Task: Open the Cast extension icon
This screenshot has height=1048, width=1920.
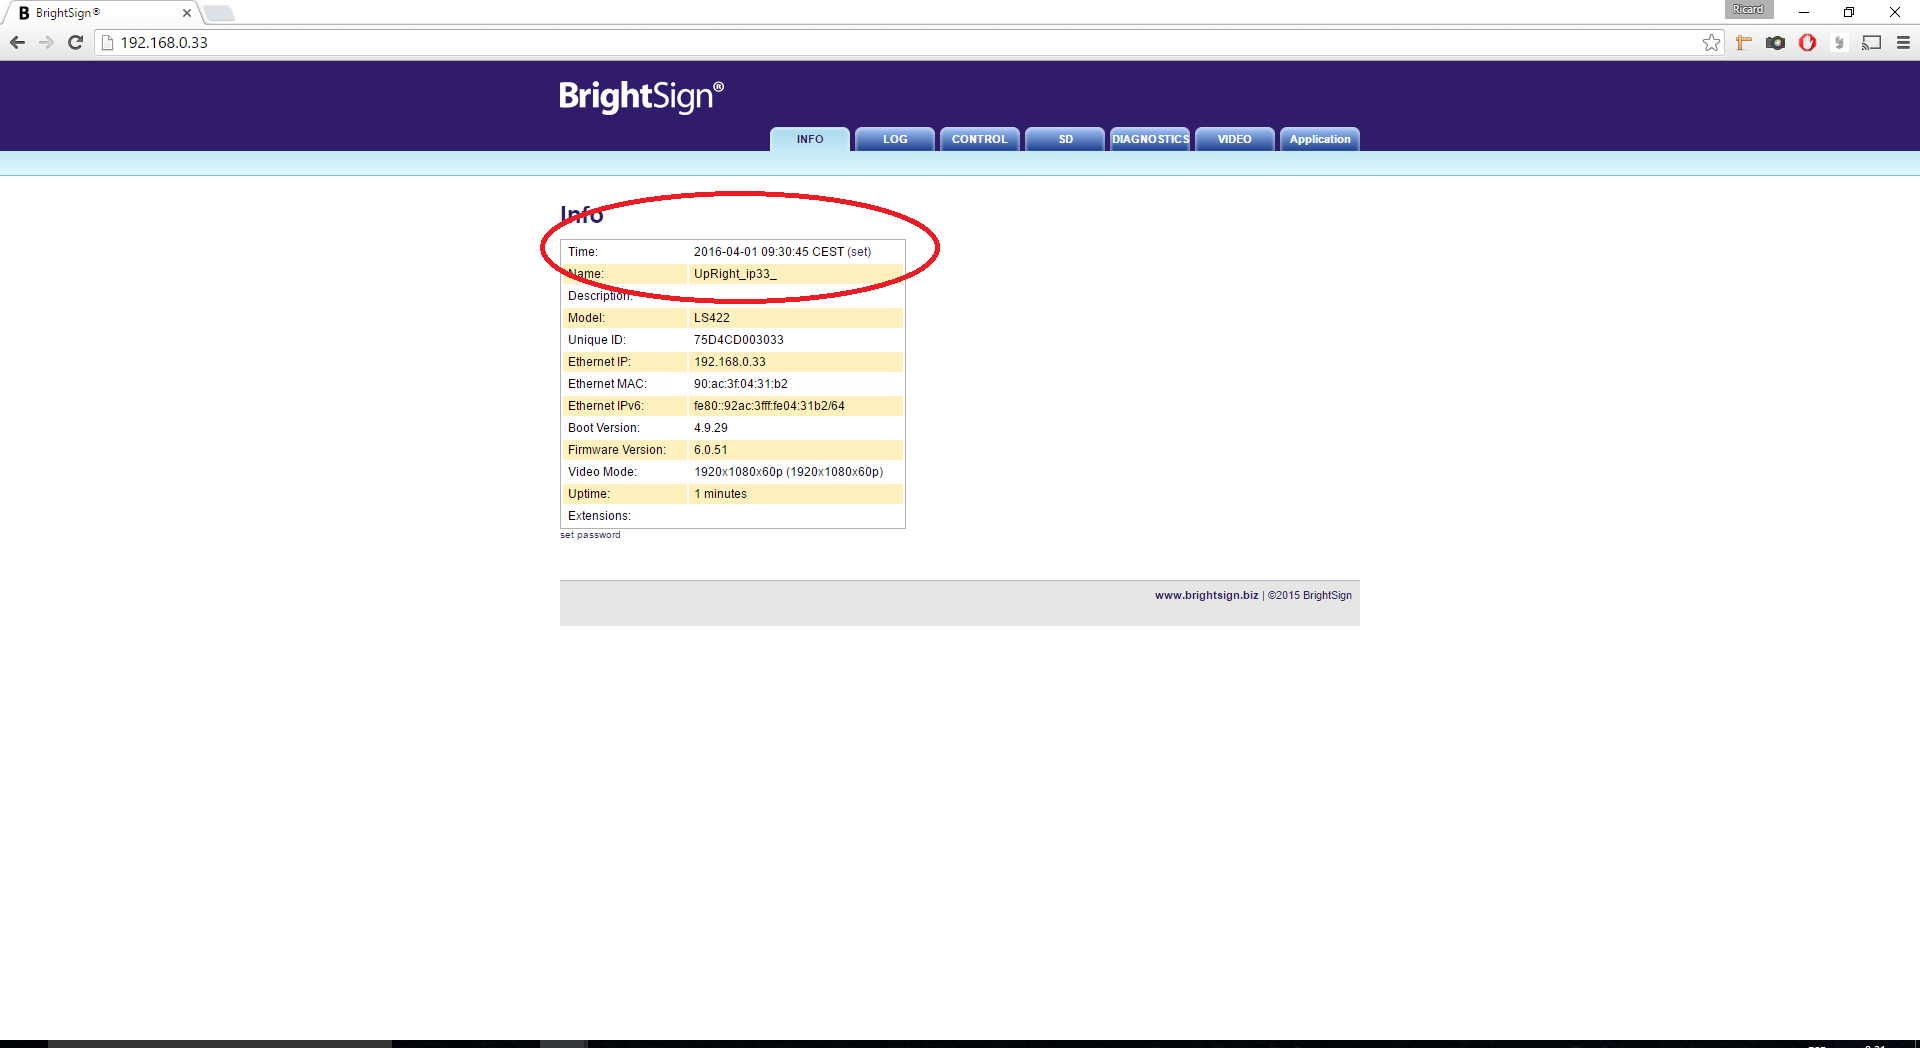Action: (1871, 42)
